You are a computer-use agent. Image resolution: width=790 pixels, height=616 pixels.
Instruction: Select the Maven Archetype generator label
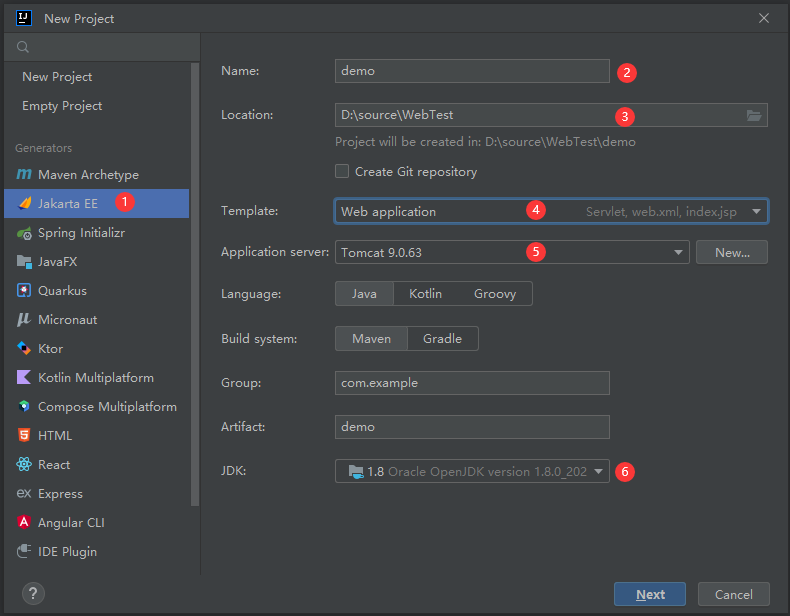(89, 175)
